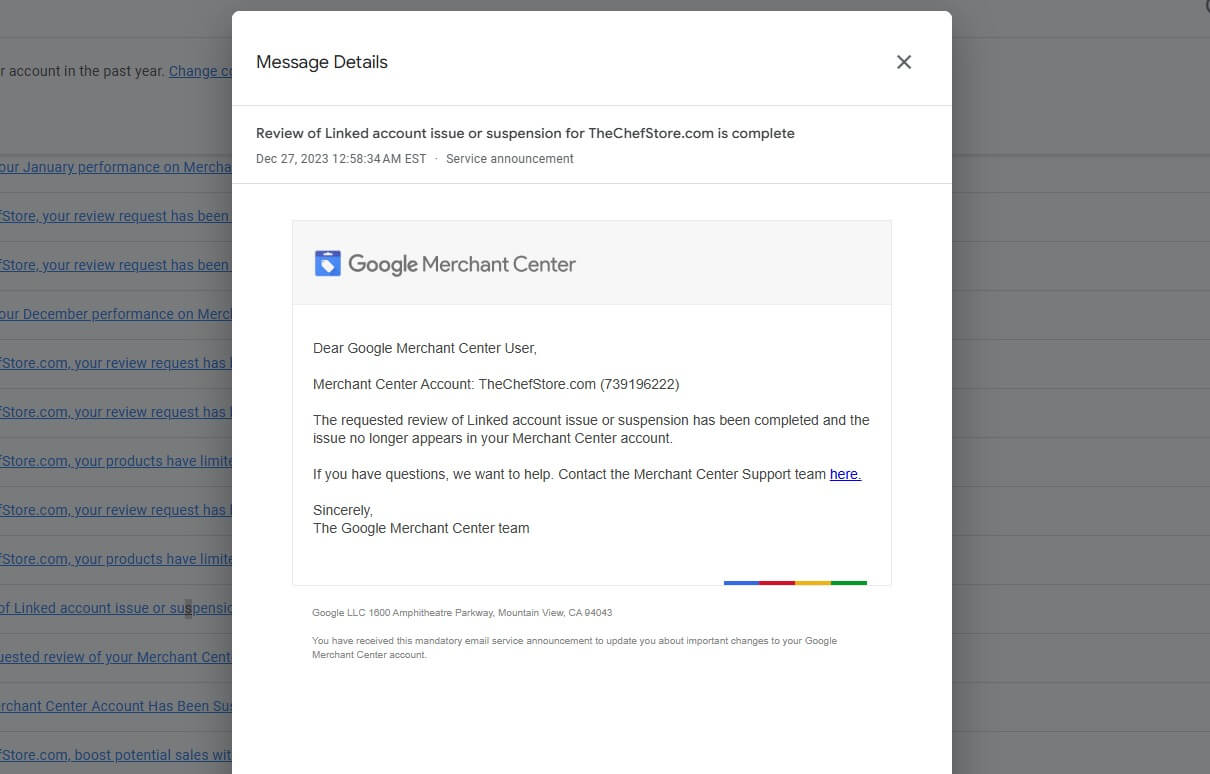Click the green segment of the footer color bar

tap(849, 582)
